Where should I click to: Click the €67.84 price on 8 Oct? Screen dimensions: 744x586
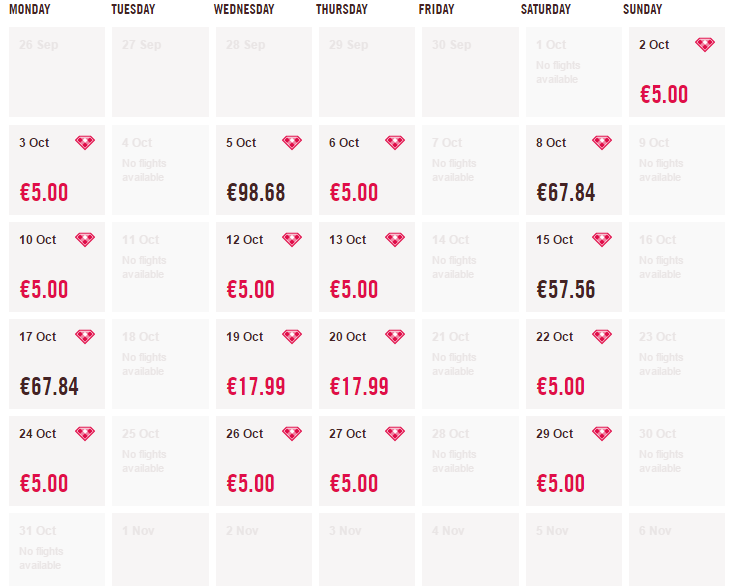point(566,192)
